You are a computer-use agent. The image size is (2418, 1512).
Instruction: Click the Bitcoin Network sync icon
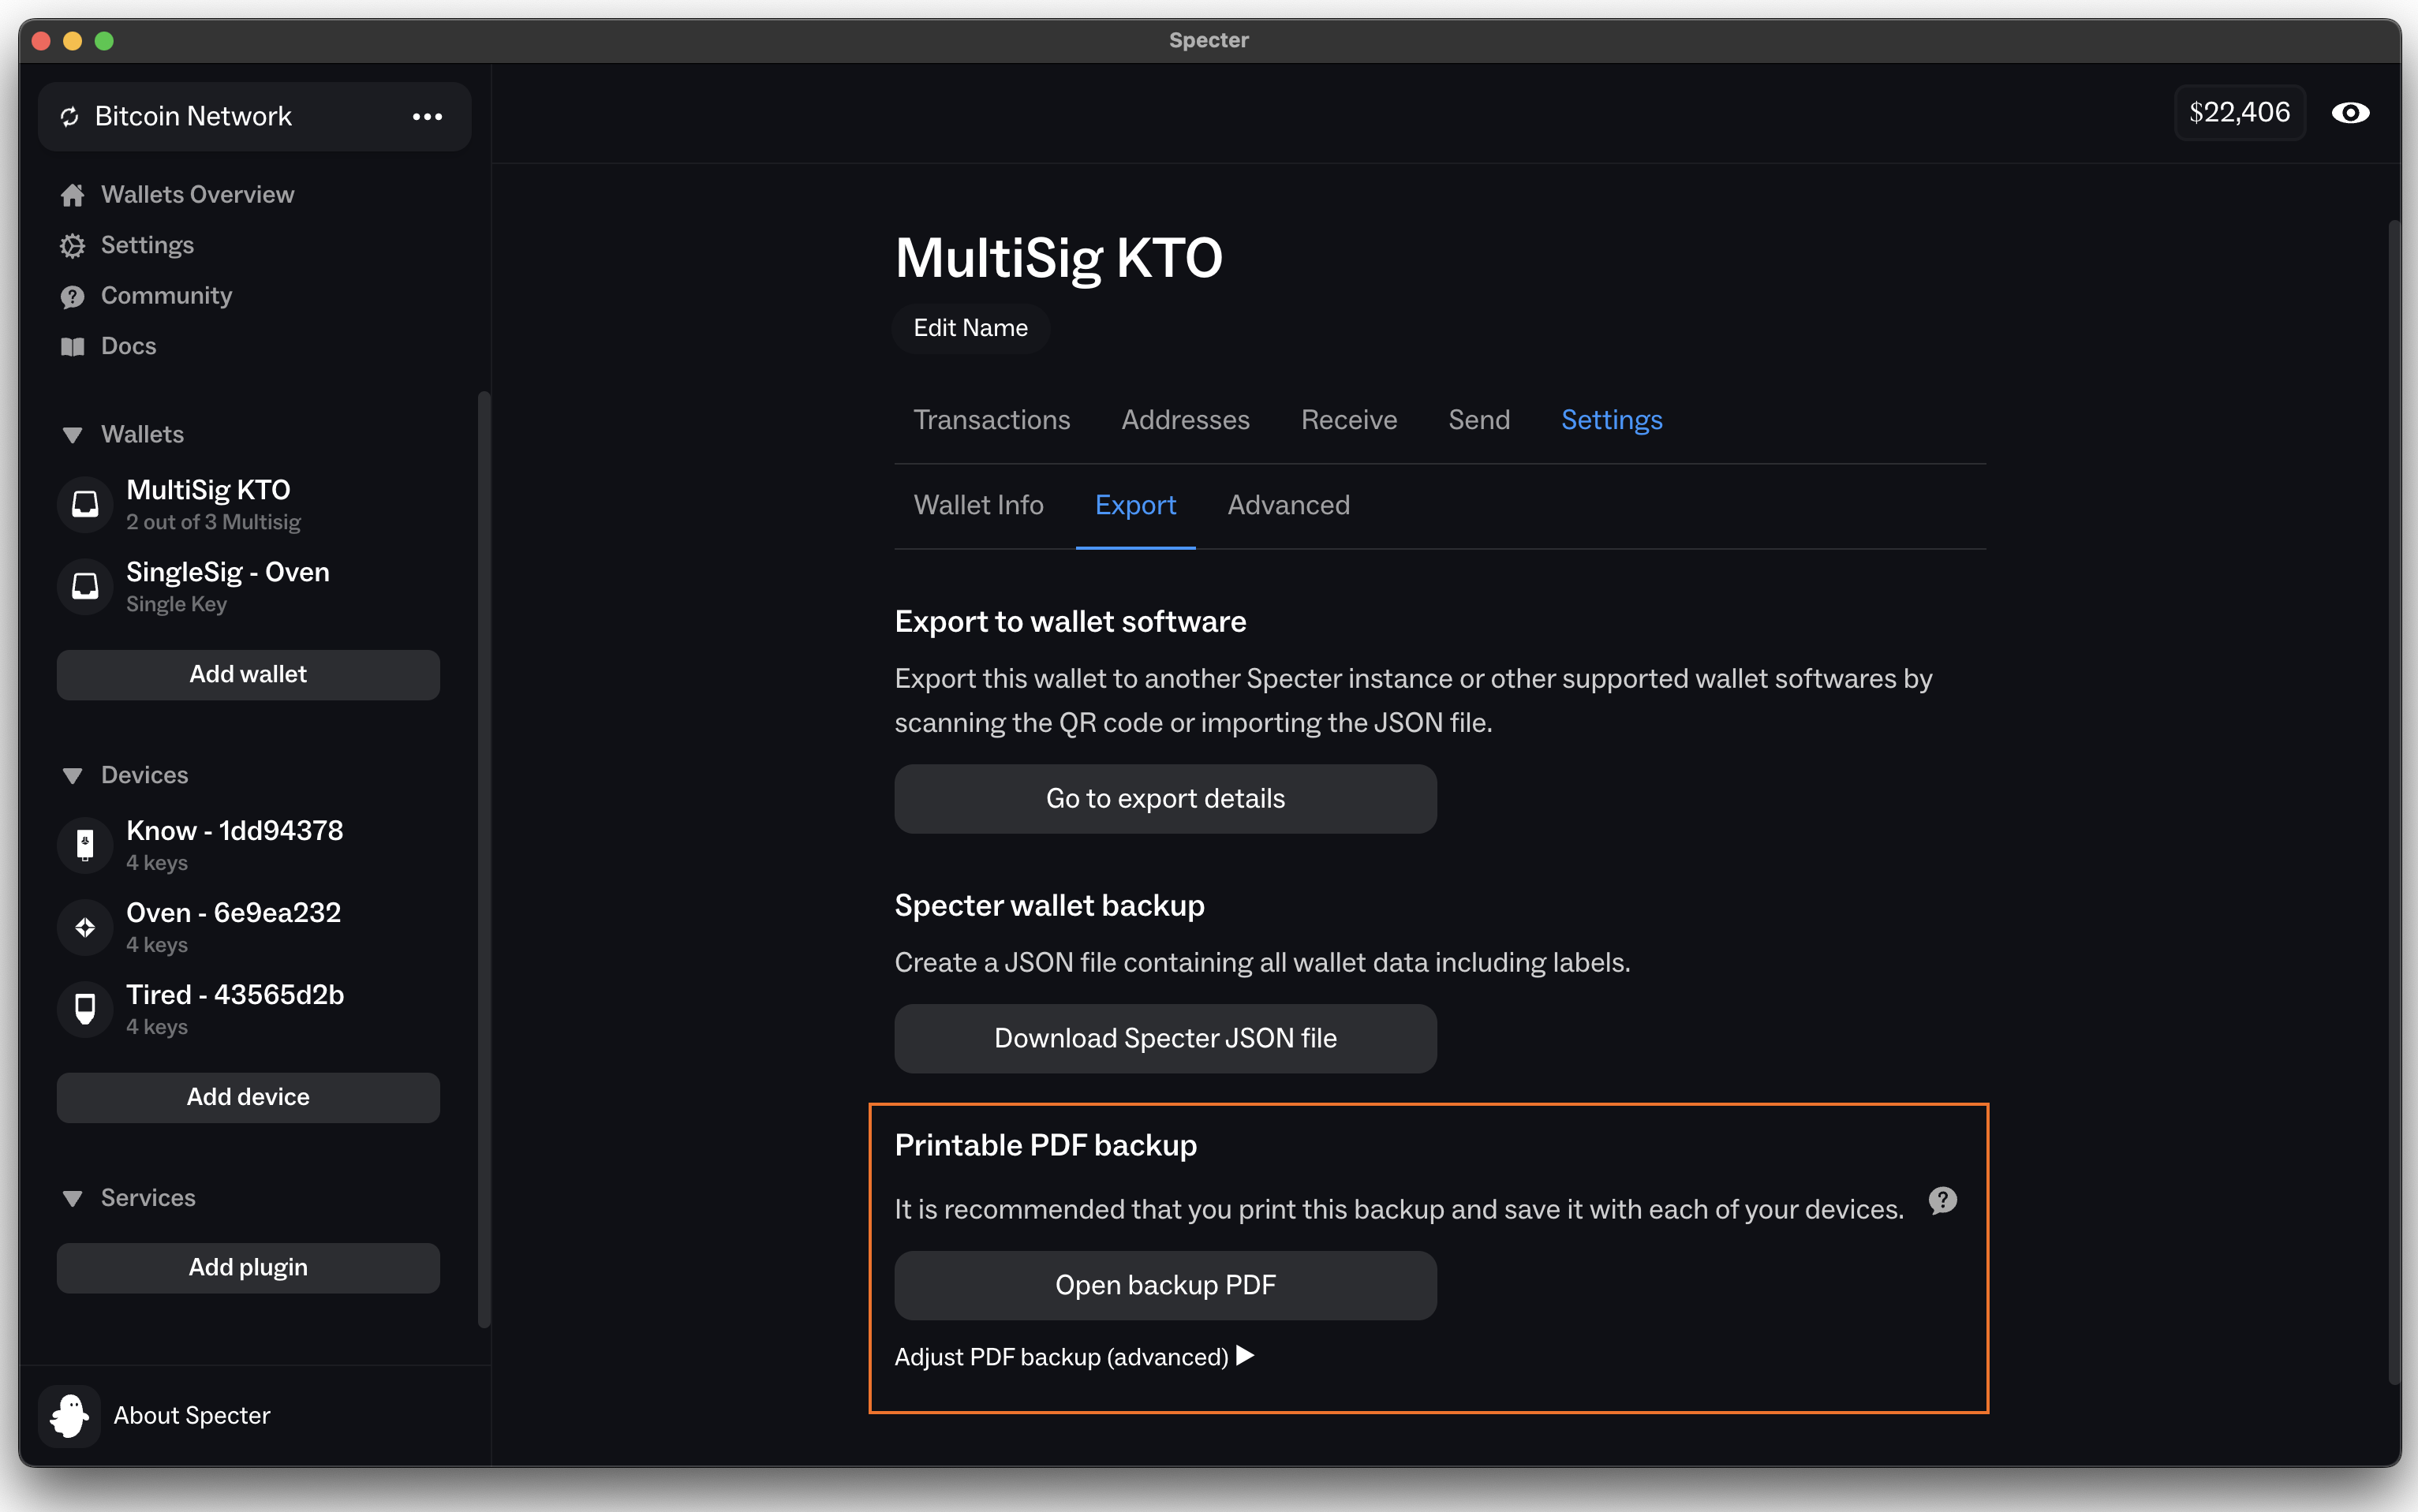pyautogui.click(x=69, y=117)
